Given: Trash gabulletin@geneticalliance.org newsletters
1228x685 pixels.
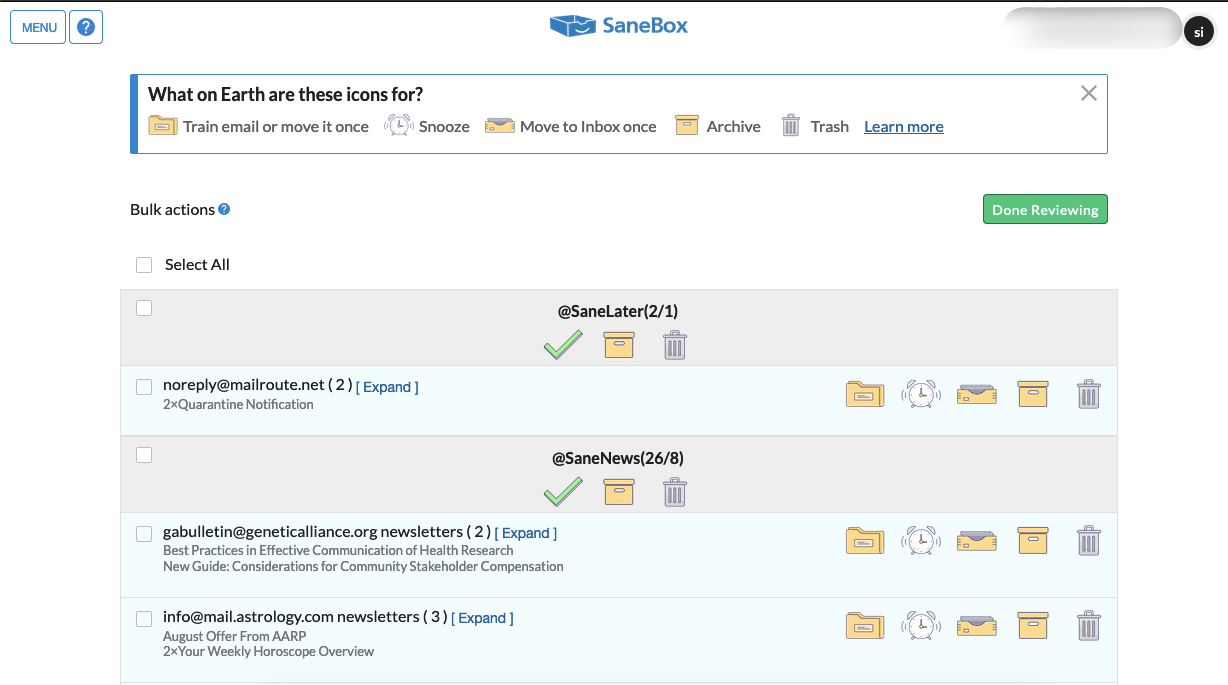Looking at the screenshot, I should [x=1089, y=541].
